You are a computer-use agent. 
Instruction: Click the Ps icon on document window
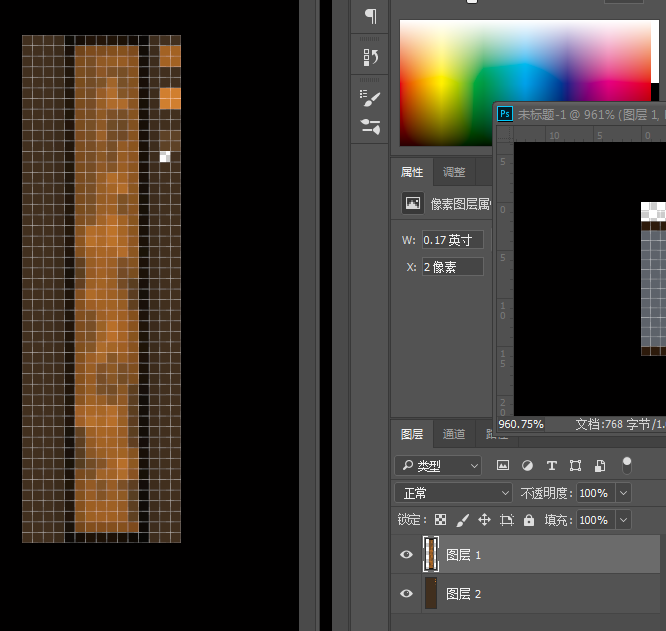pyautogui.click(x=505, y=114)
